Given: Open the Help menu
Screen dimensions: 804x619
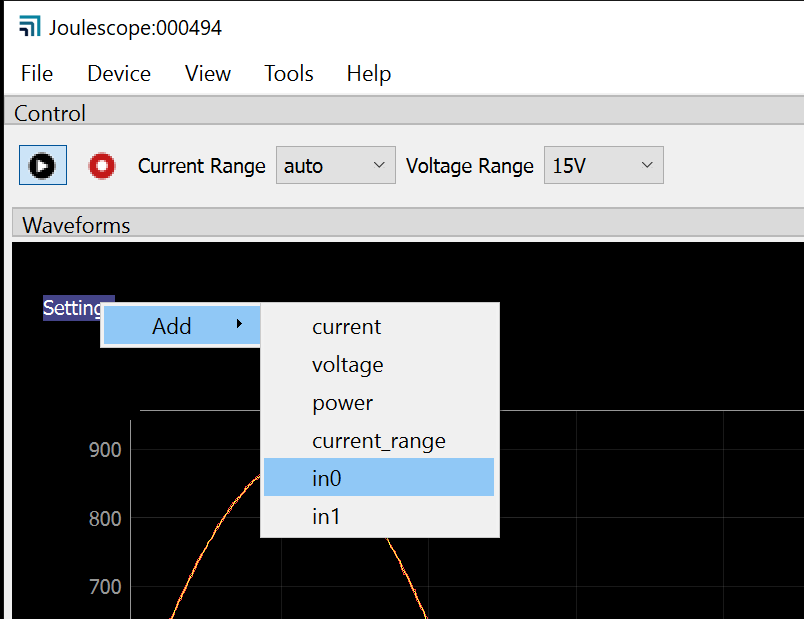Looking at the screenshot, I should pos(369,73).
